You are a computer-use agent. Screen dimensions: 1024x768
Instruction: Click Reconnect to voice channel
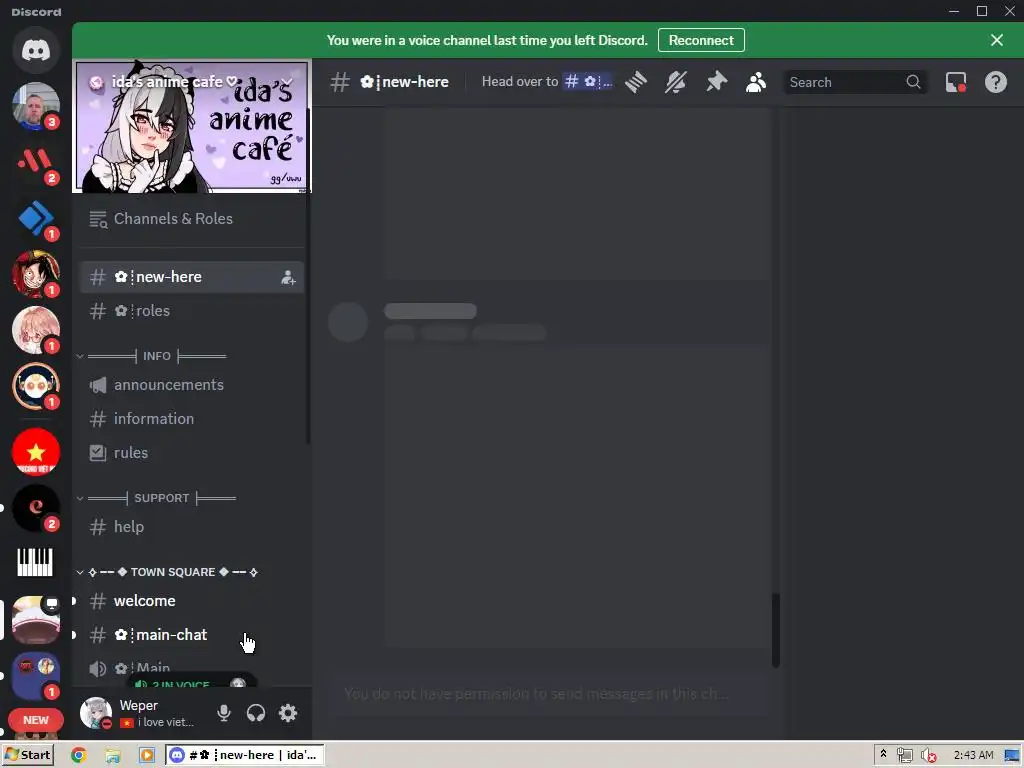[701, 40]
